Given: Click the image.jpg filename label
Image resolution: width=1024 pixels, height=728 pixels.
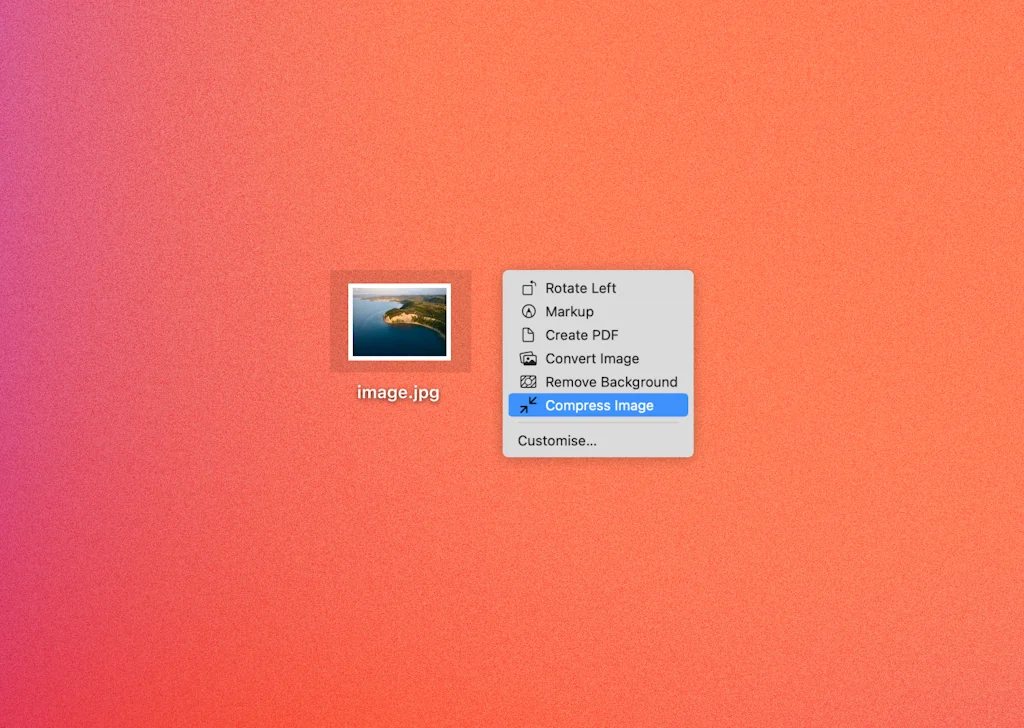Looking at the screenshot, I should 397,392.
